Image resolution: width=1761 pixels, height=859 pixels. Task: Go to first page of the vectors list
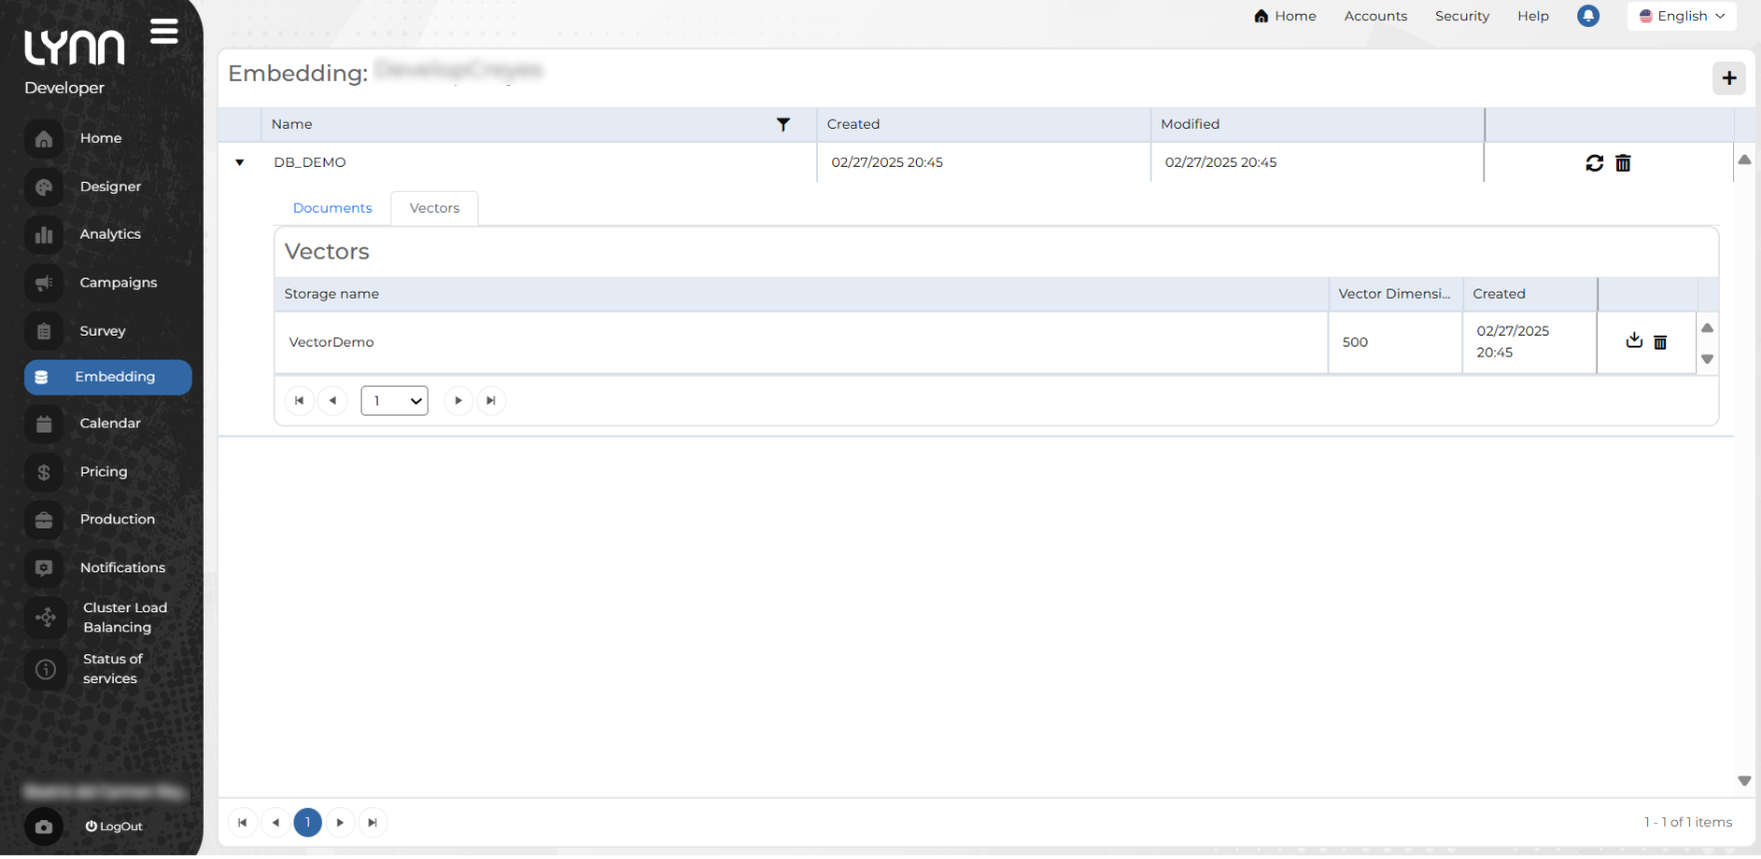click(299, 401)
